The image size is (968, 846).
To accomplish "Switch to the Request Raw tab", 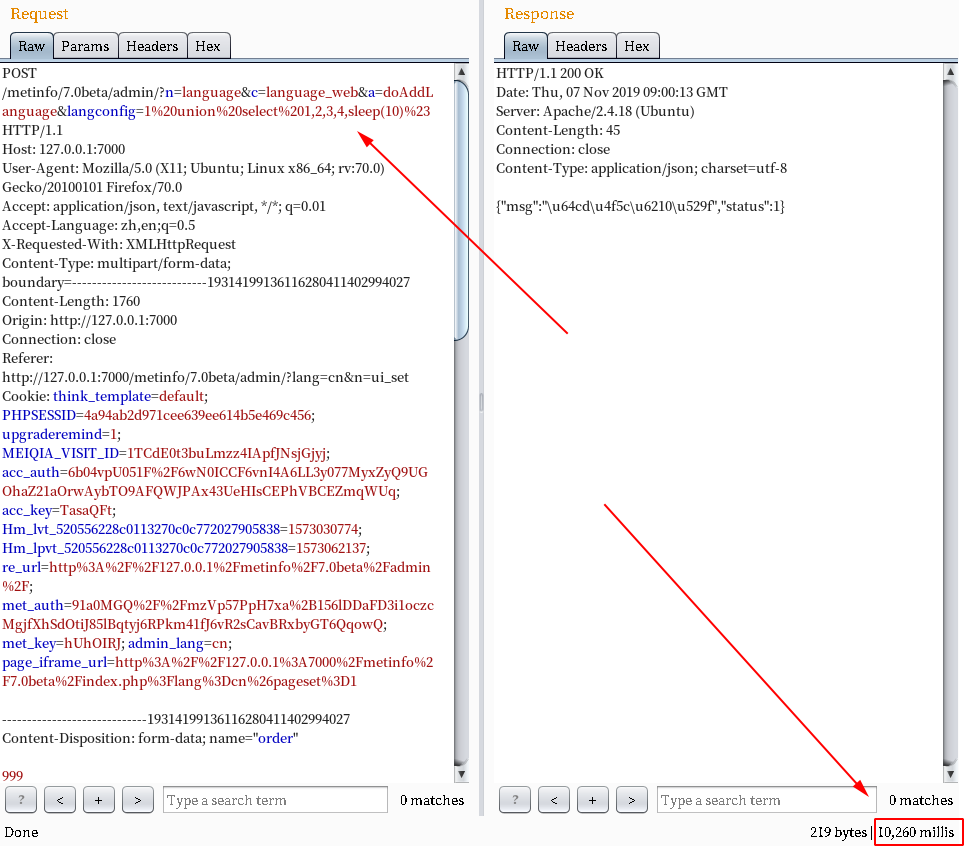I will [31, 46].
